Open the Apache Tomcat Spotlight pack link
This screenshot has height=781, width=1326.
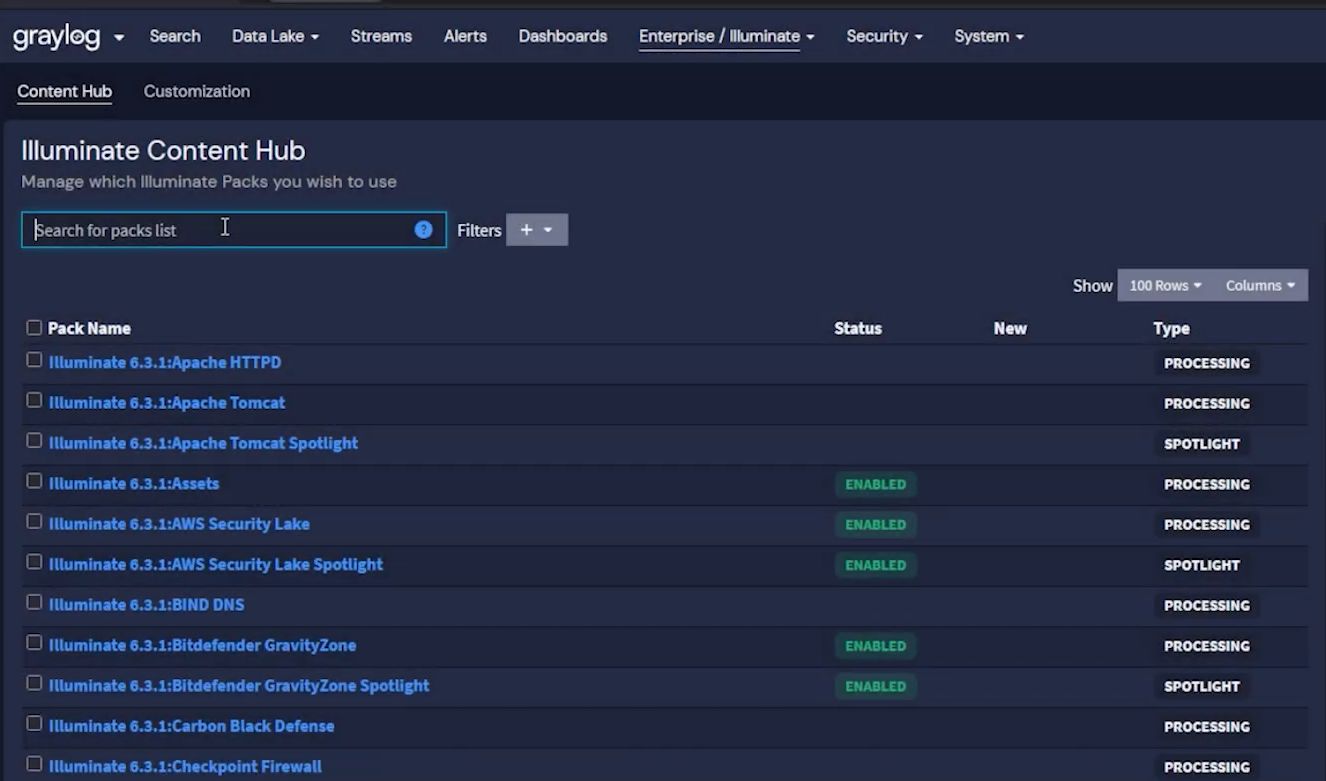pyautogui.click(x=203, y=443)
